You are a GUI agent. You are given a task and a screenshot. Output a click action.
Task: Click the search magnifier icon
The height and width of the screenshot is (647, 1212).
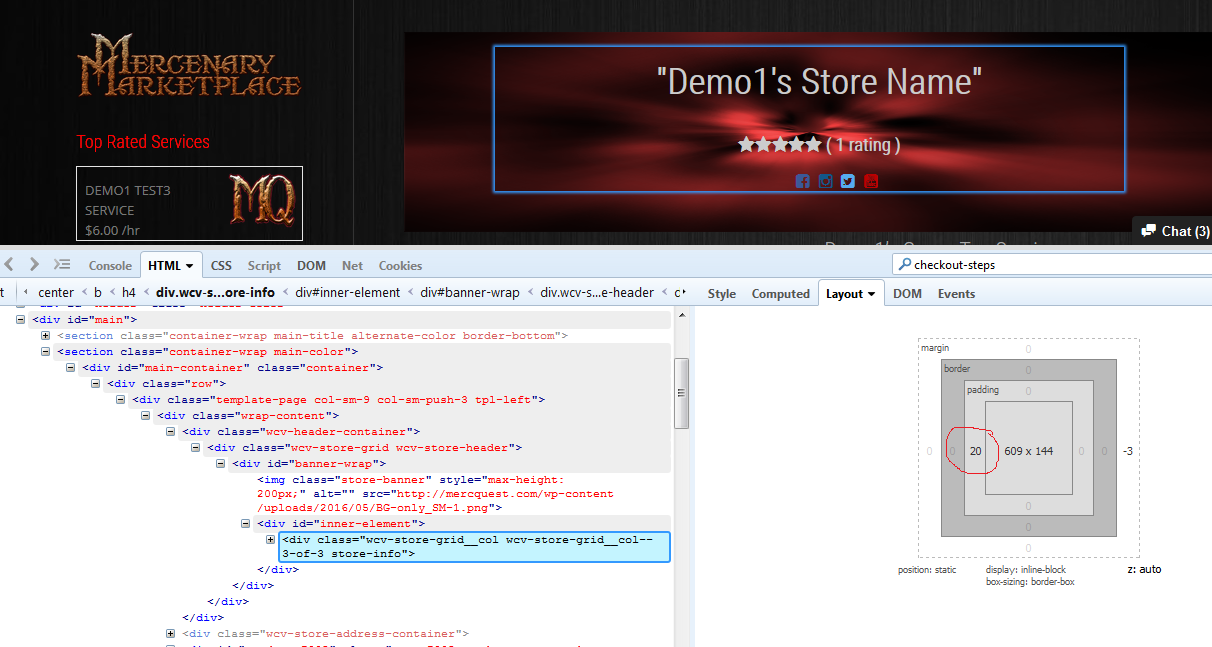[x=904, y=265]
